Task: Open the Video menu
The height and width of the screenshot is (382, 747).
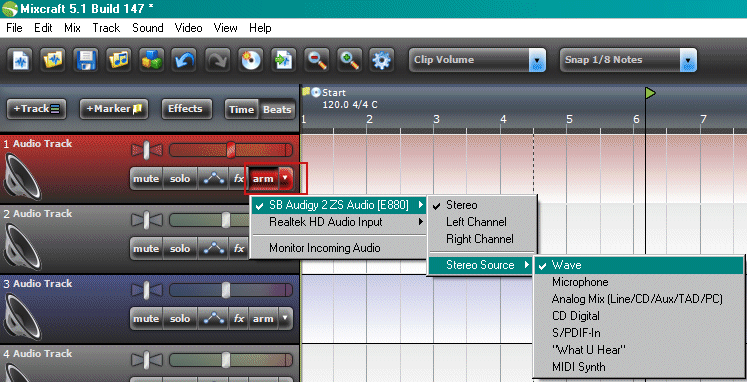Action: click(x=189, y=28)
